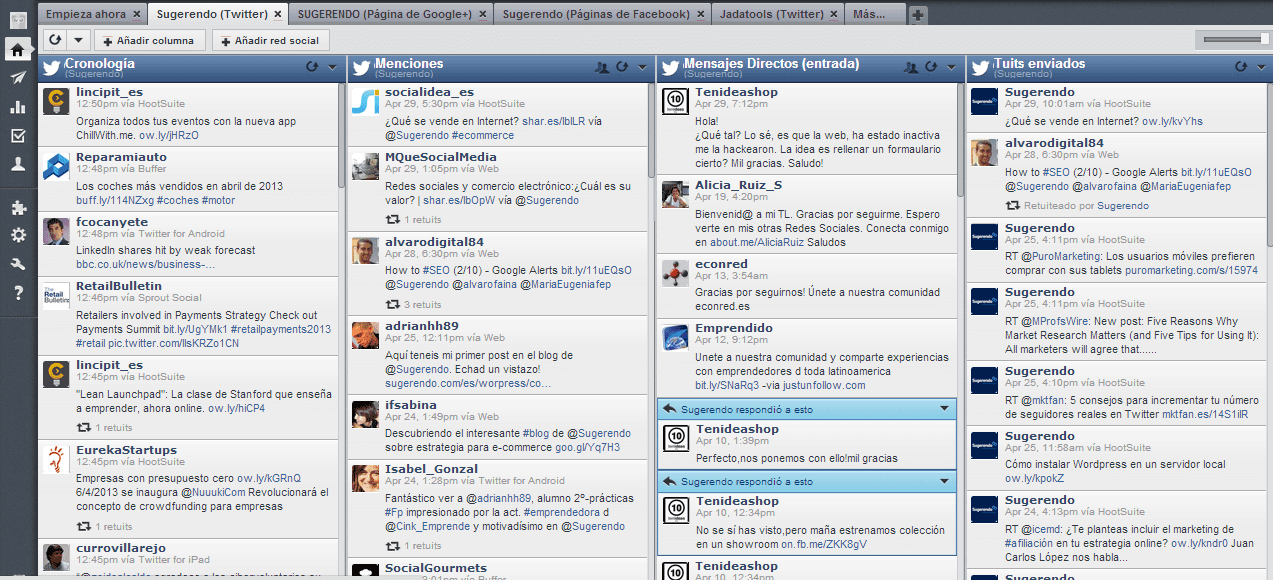Open Reparamiauto profile avatar
Image resolution: width=1273 pixels, height=580 pixels.
pyautogui.click(x=56, y=166)
